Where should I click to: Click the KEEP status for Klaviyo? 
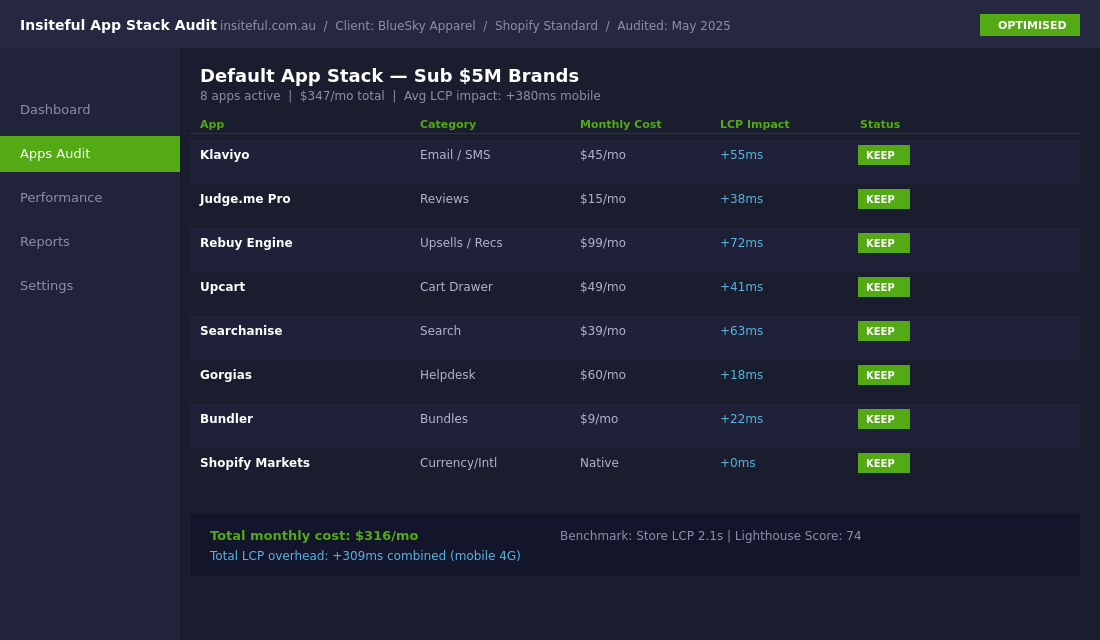click(884, 155)
